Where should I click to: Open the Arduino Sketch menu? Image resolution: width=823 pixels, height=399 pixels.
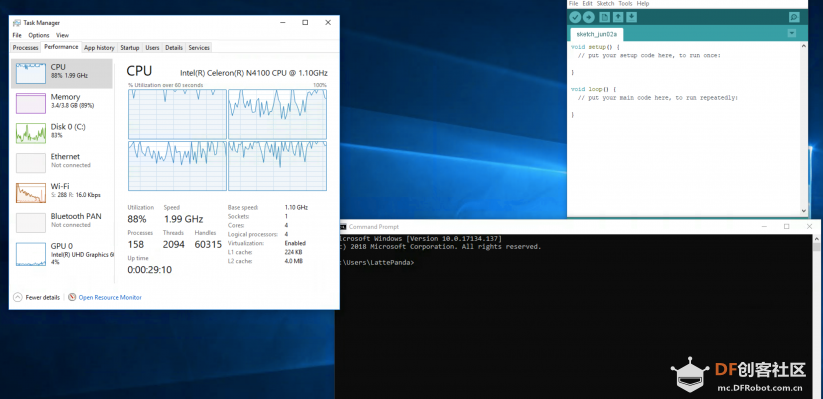(x=605, y=4)
